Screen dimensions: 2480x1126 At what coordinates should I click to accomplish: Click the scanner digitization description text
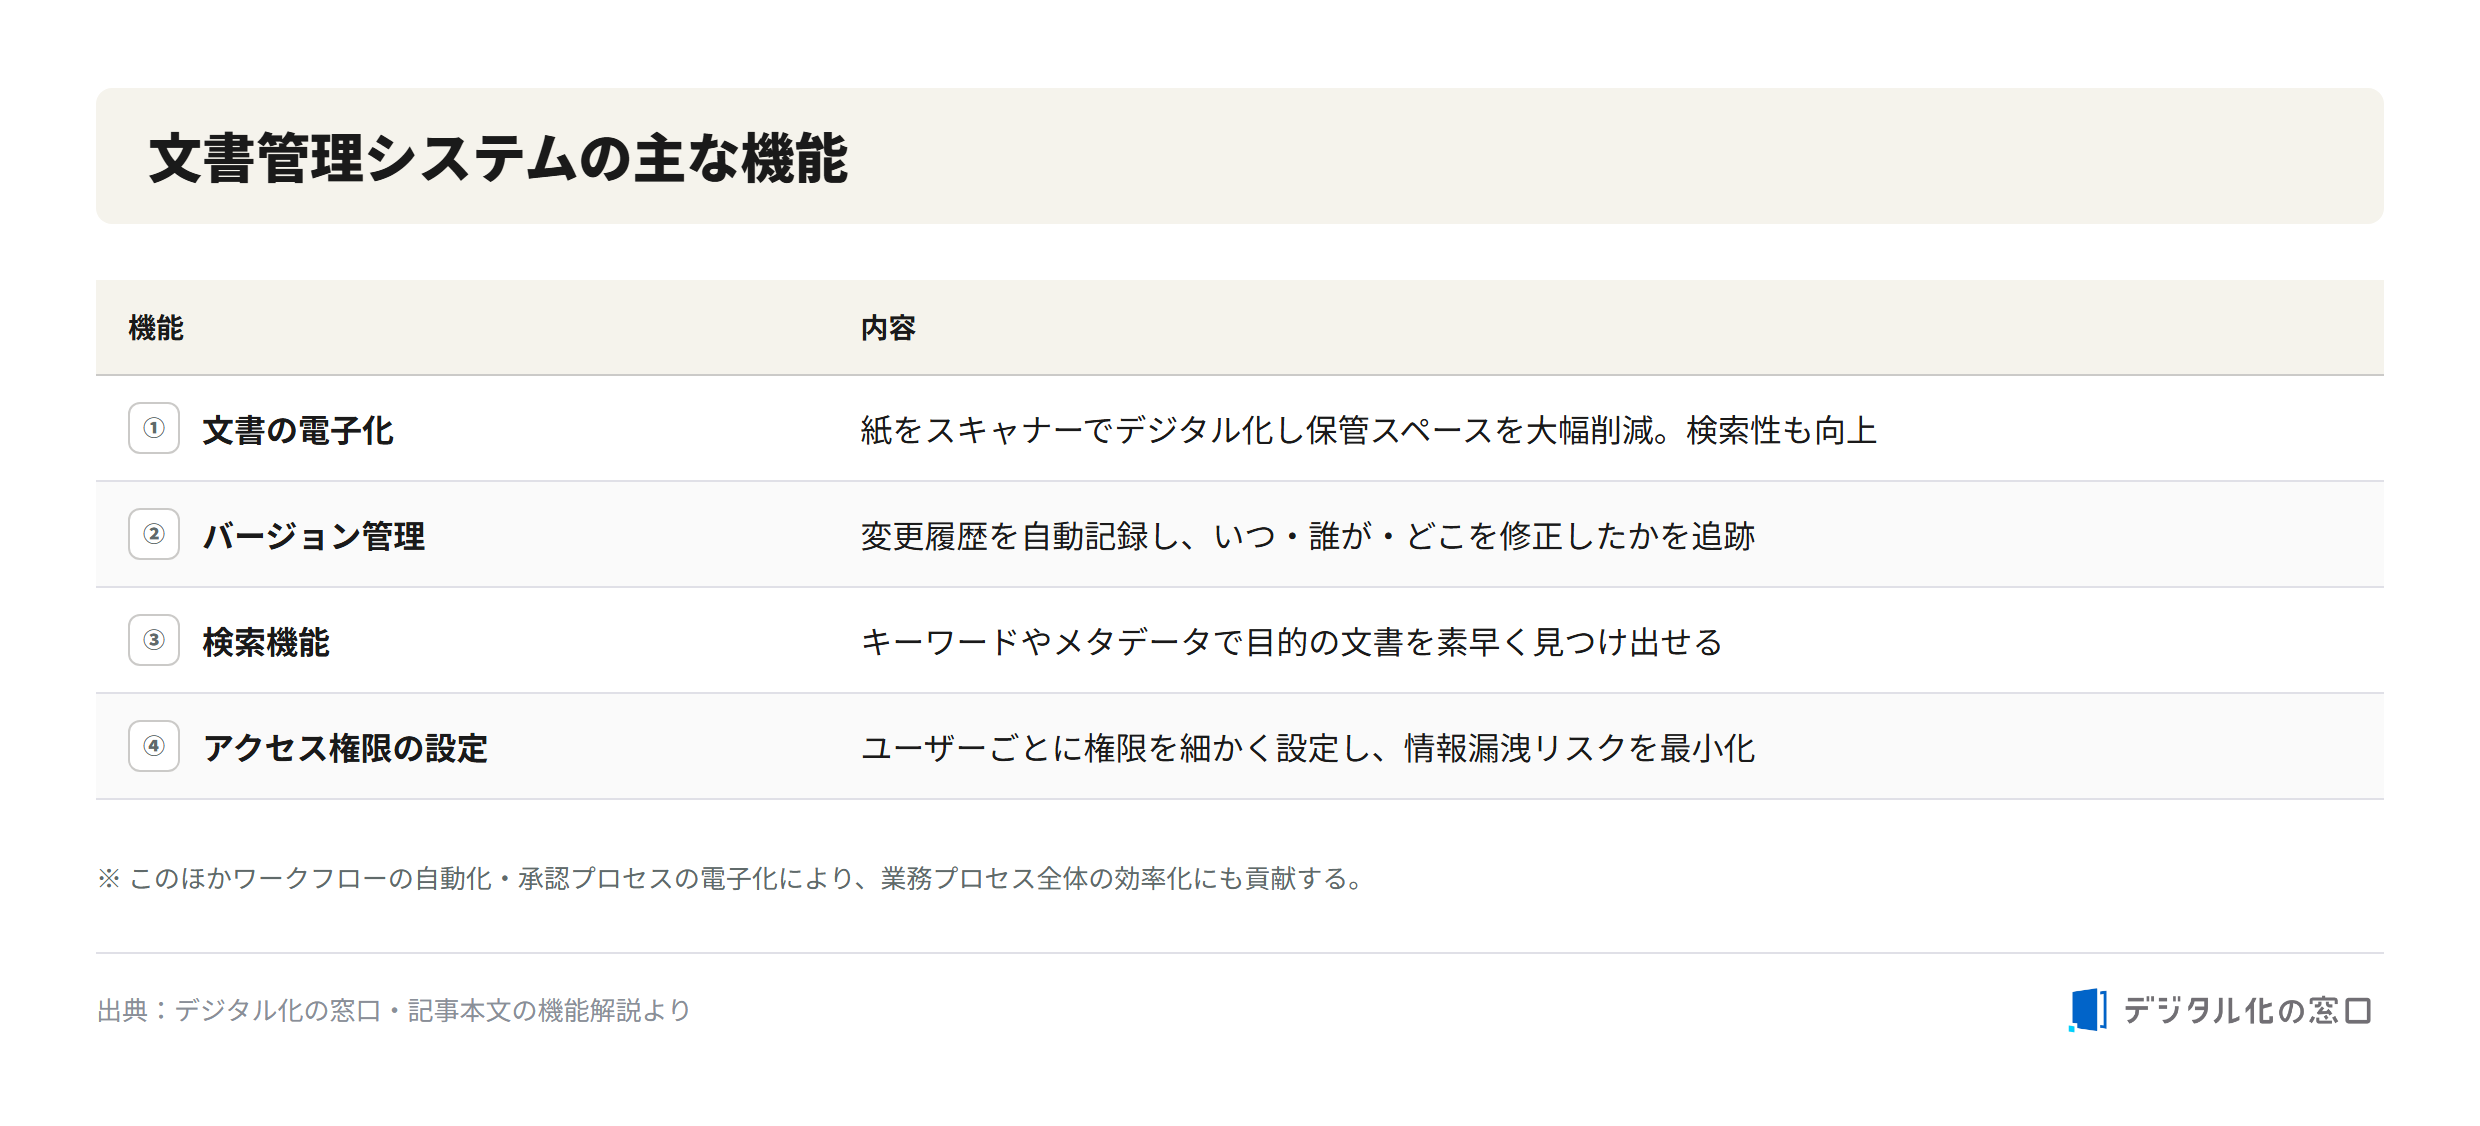click(1369, 430)
